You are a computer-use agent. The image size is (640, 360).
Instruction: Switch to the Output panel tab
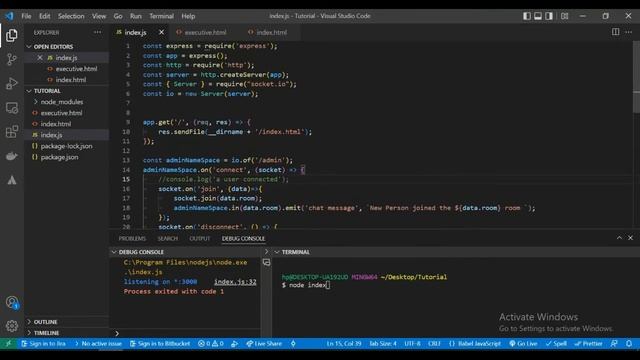(200, 238)
